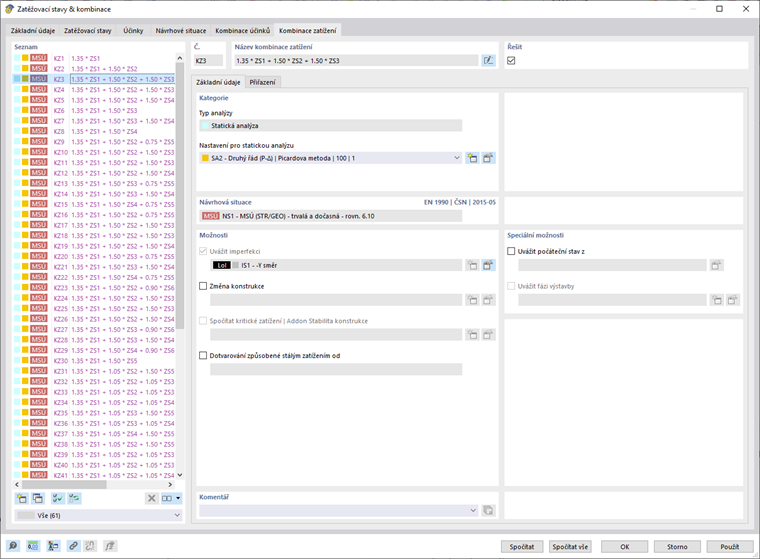Select KZ30 1.35*ZS1 + 1.50*ZS5 row
Viewport: 760px width, 559px height.
(94, 361)
